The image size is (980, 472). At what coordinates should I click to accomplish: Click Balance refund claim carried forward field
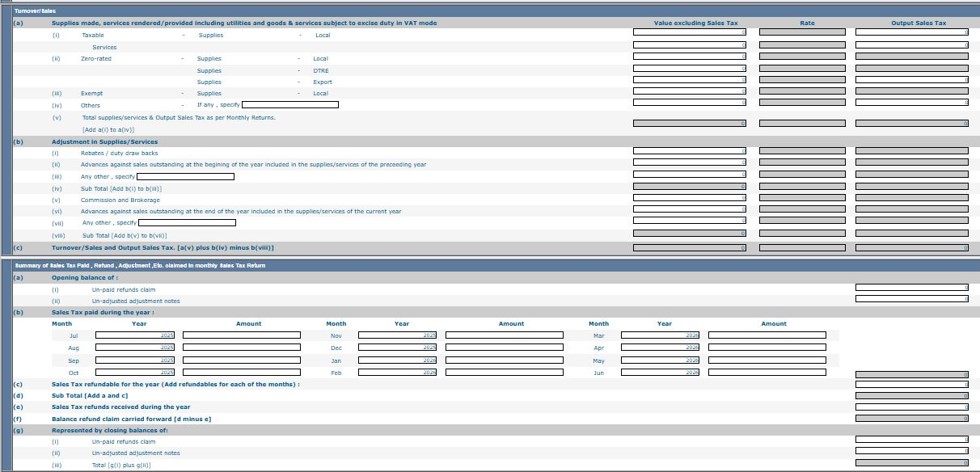pyautogui.click(x=912, y=418)
